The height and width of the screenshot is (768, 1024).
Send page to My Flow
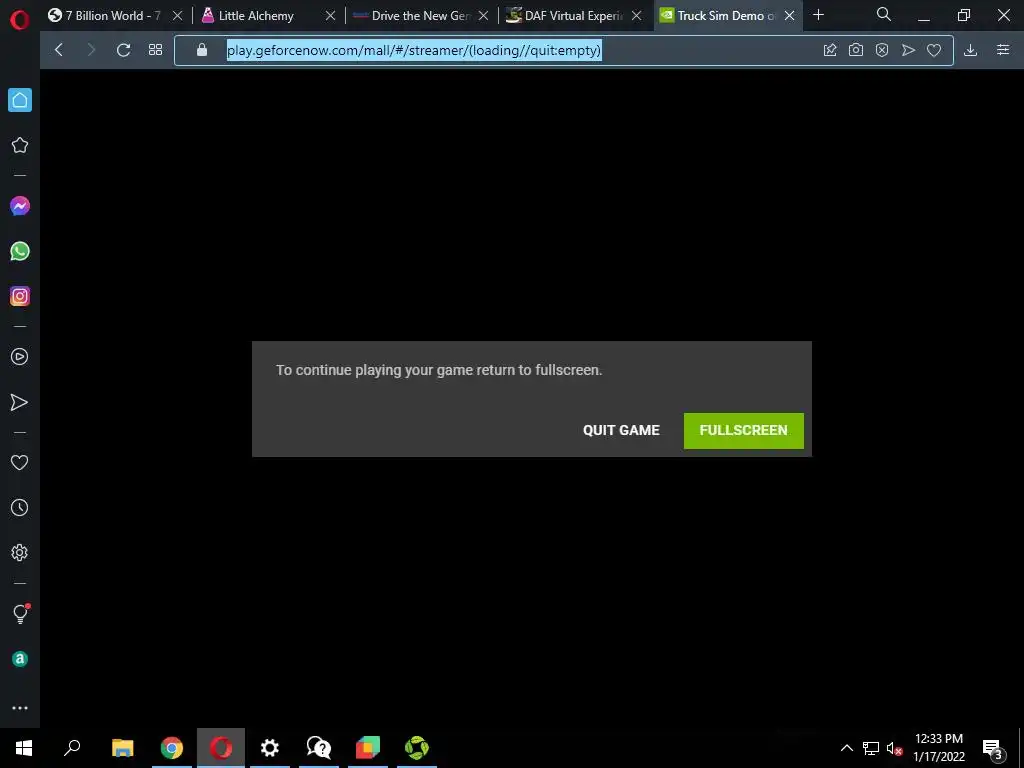pos(908,50)
